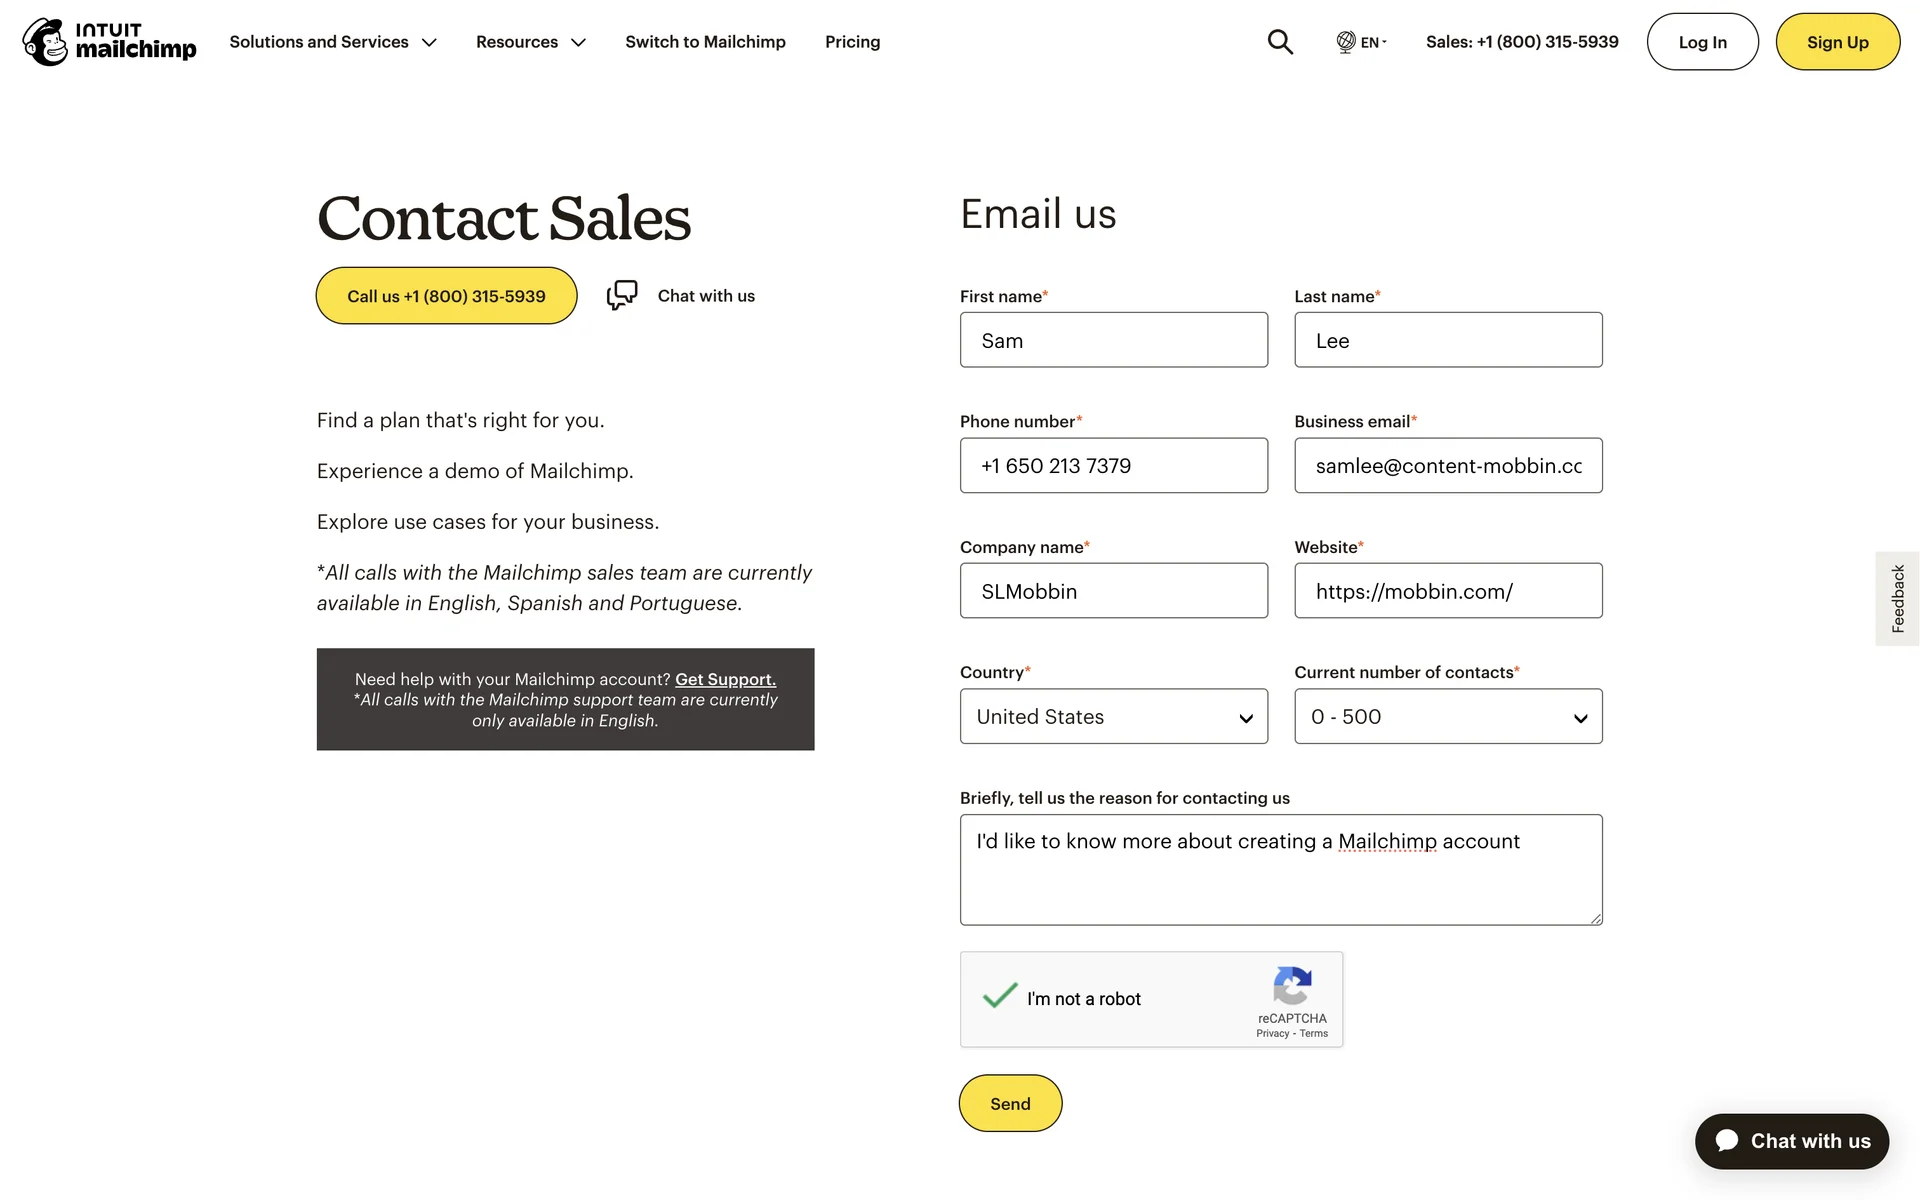Expand the Resources menu
The image size is (1920, 1200).
(530, 42)
